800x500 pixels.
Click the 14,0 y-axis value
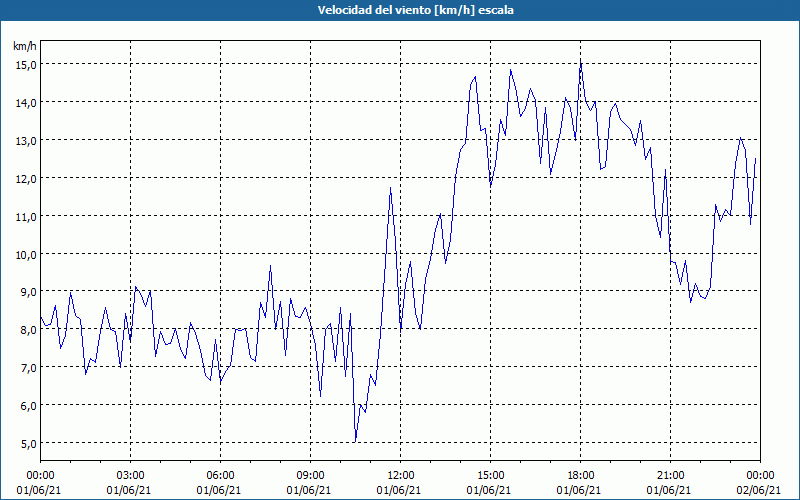pos(26,103)
